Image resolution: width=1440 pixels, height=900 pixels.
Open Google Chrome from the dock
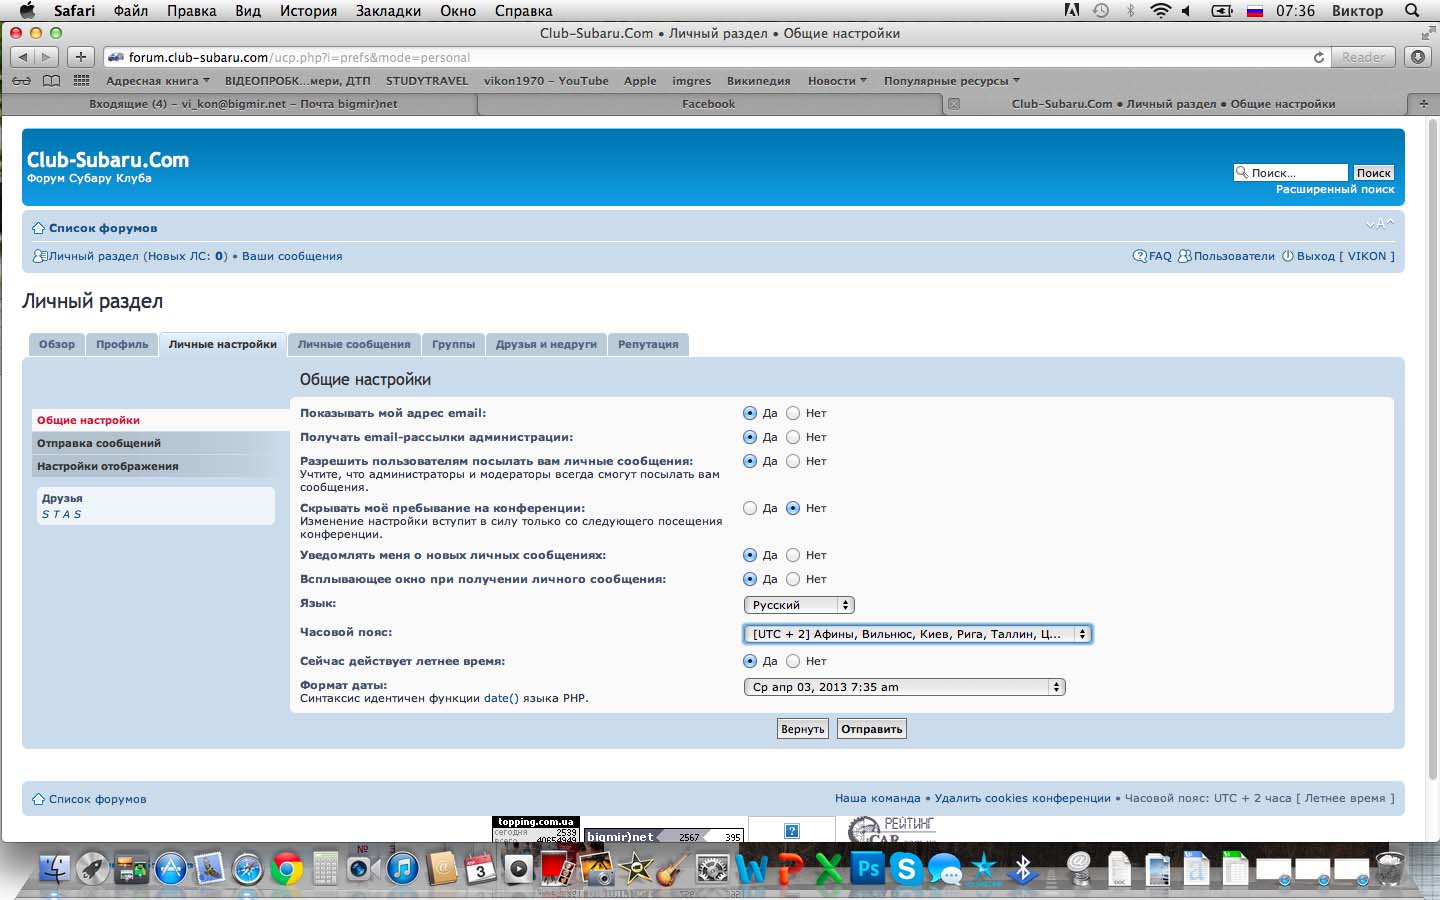pyautogui.click(x=286, y=869)
